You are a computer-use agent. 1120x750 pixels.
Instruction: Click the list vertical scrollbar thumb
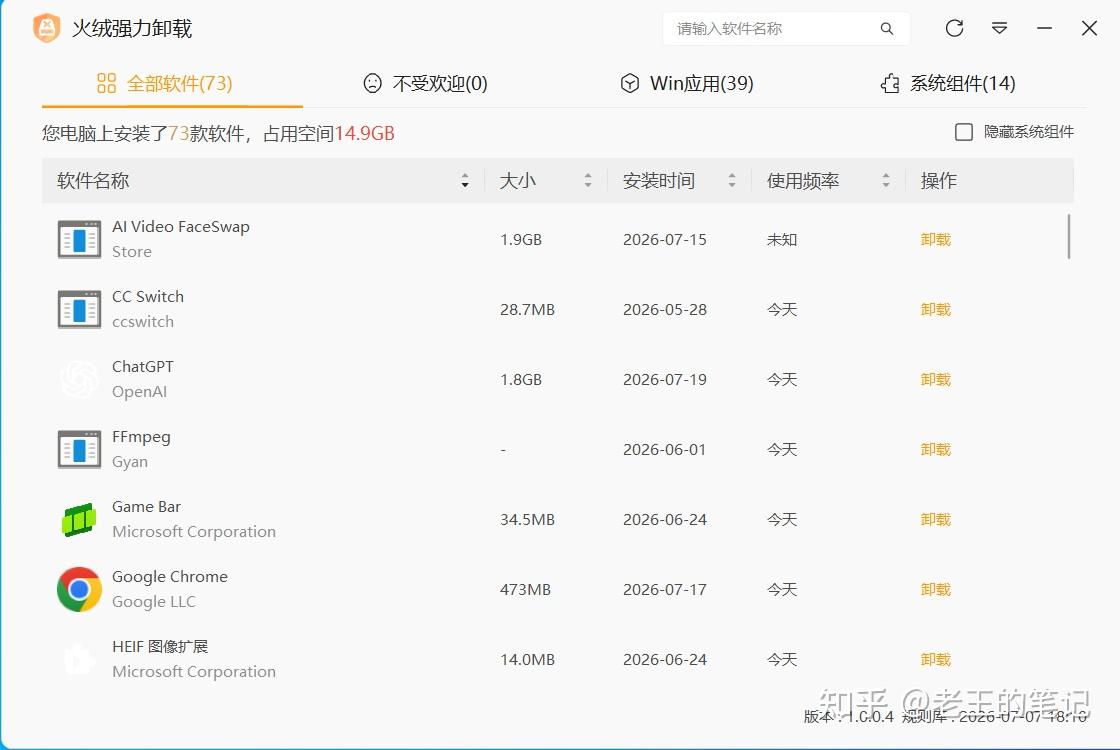(x=1069, y=236)
